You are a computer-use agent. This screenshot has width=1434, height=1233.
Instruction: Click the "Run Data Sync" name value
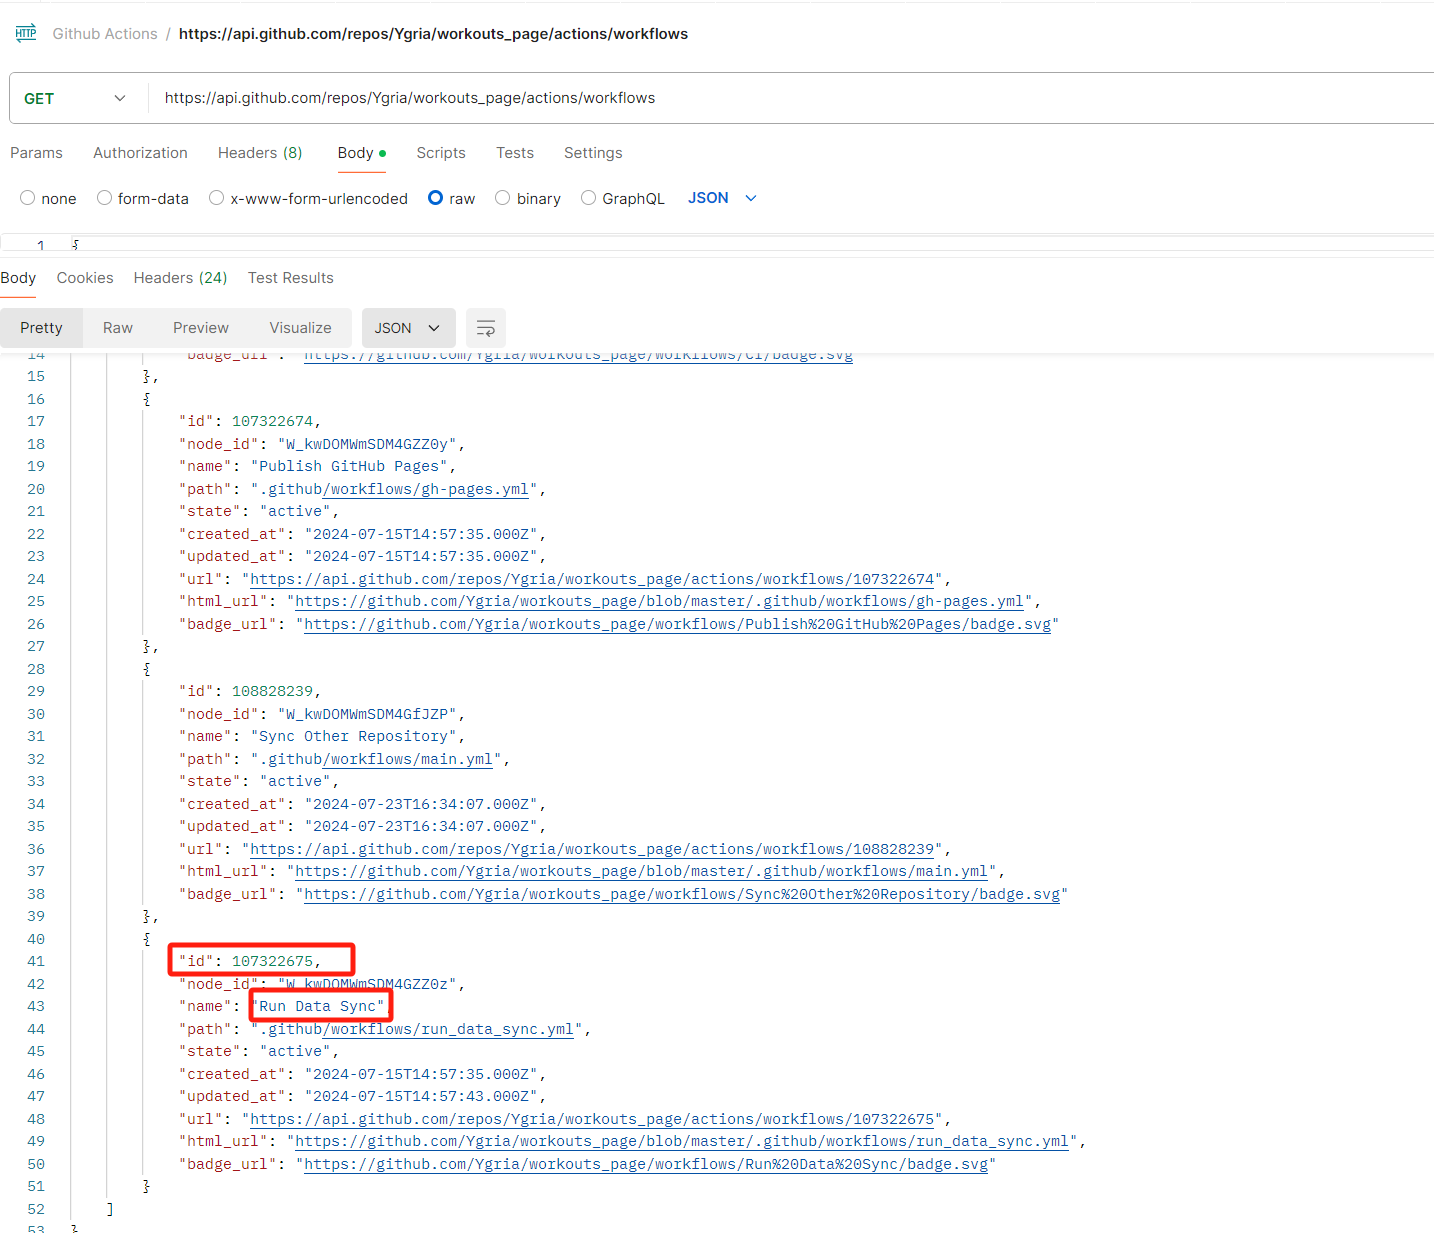pos(322,1006)
